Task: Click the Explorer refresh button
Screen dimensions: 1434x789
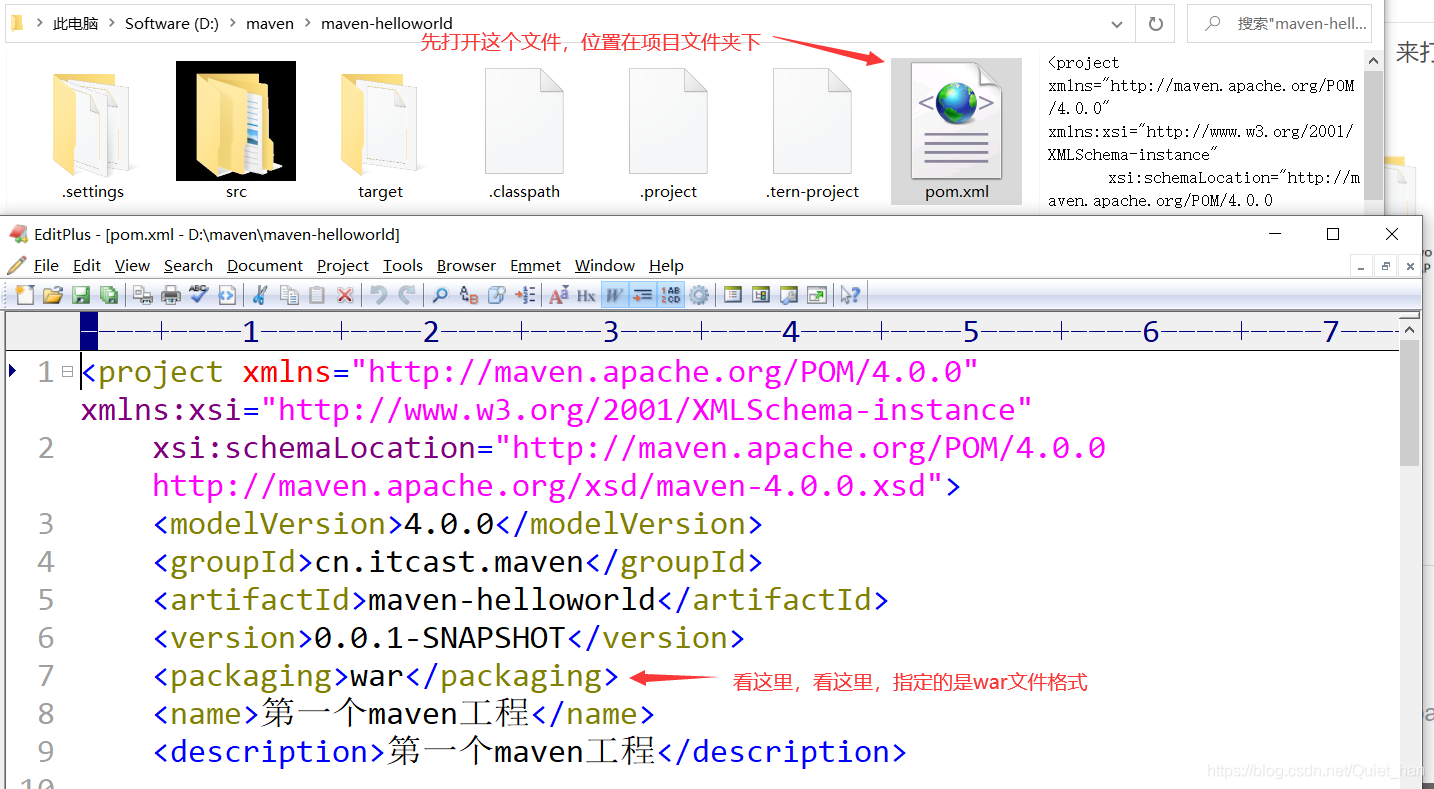Action: point(1155,23)
